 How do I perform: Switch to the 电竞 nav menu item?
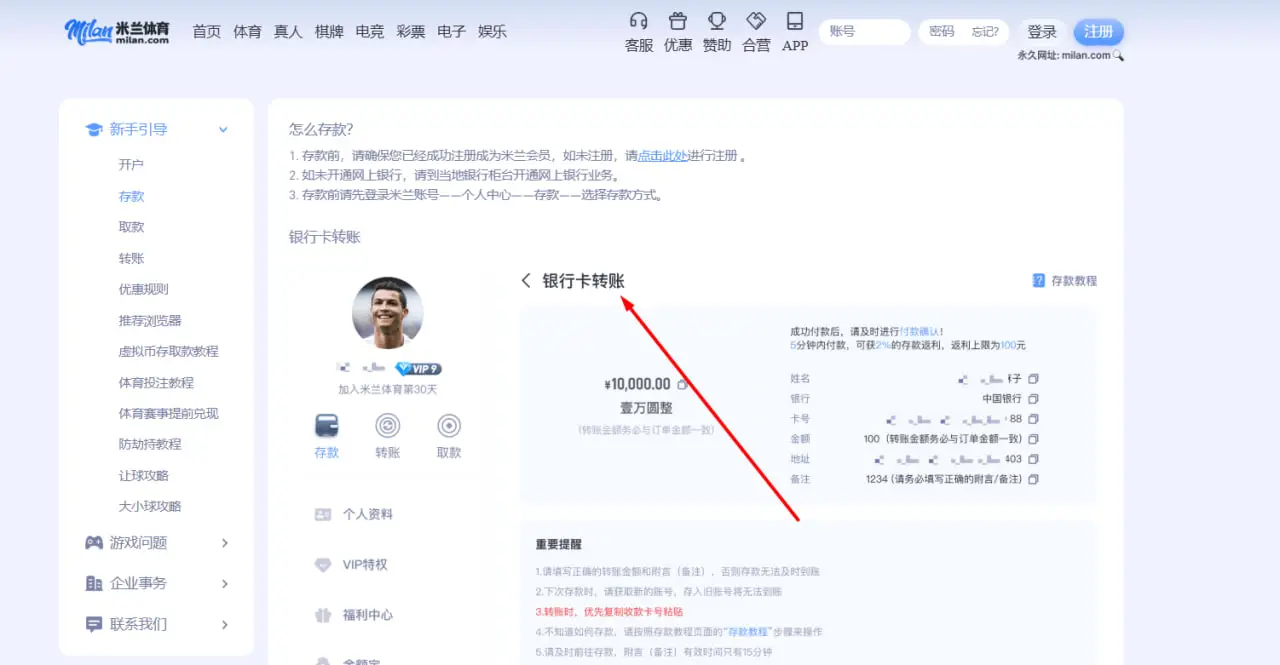tap(370, 31)
